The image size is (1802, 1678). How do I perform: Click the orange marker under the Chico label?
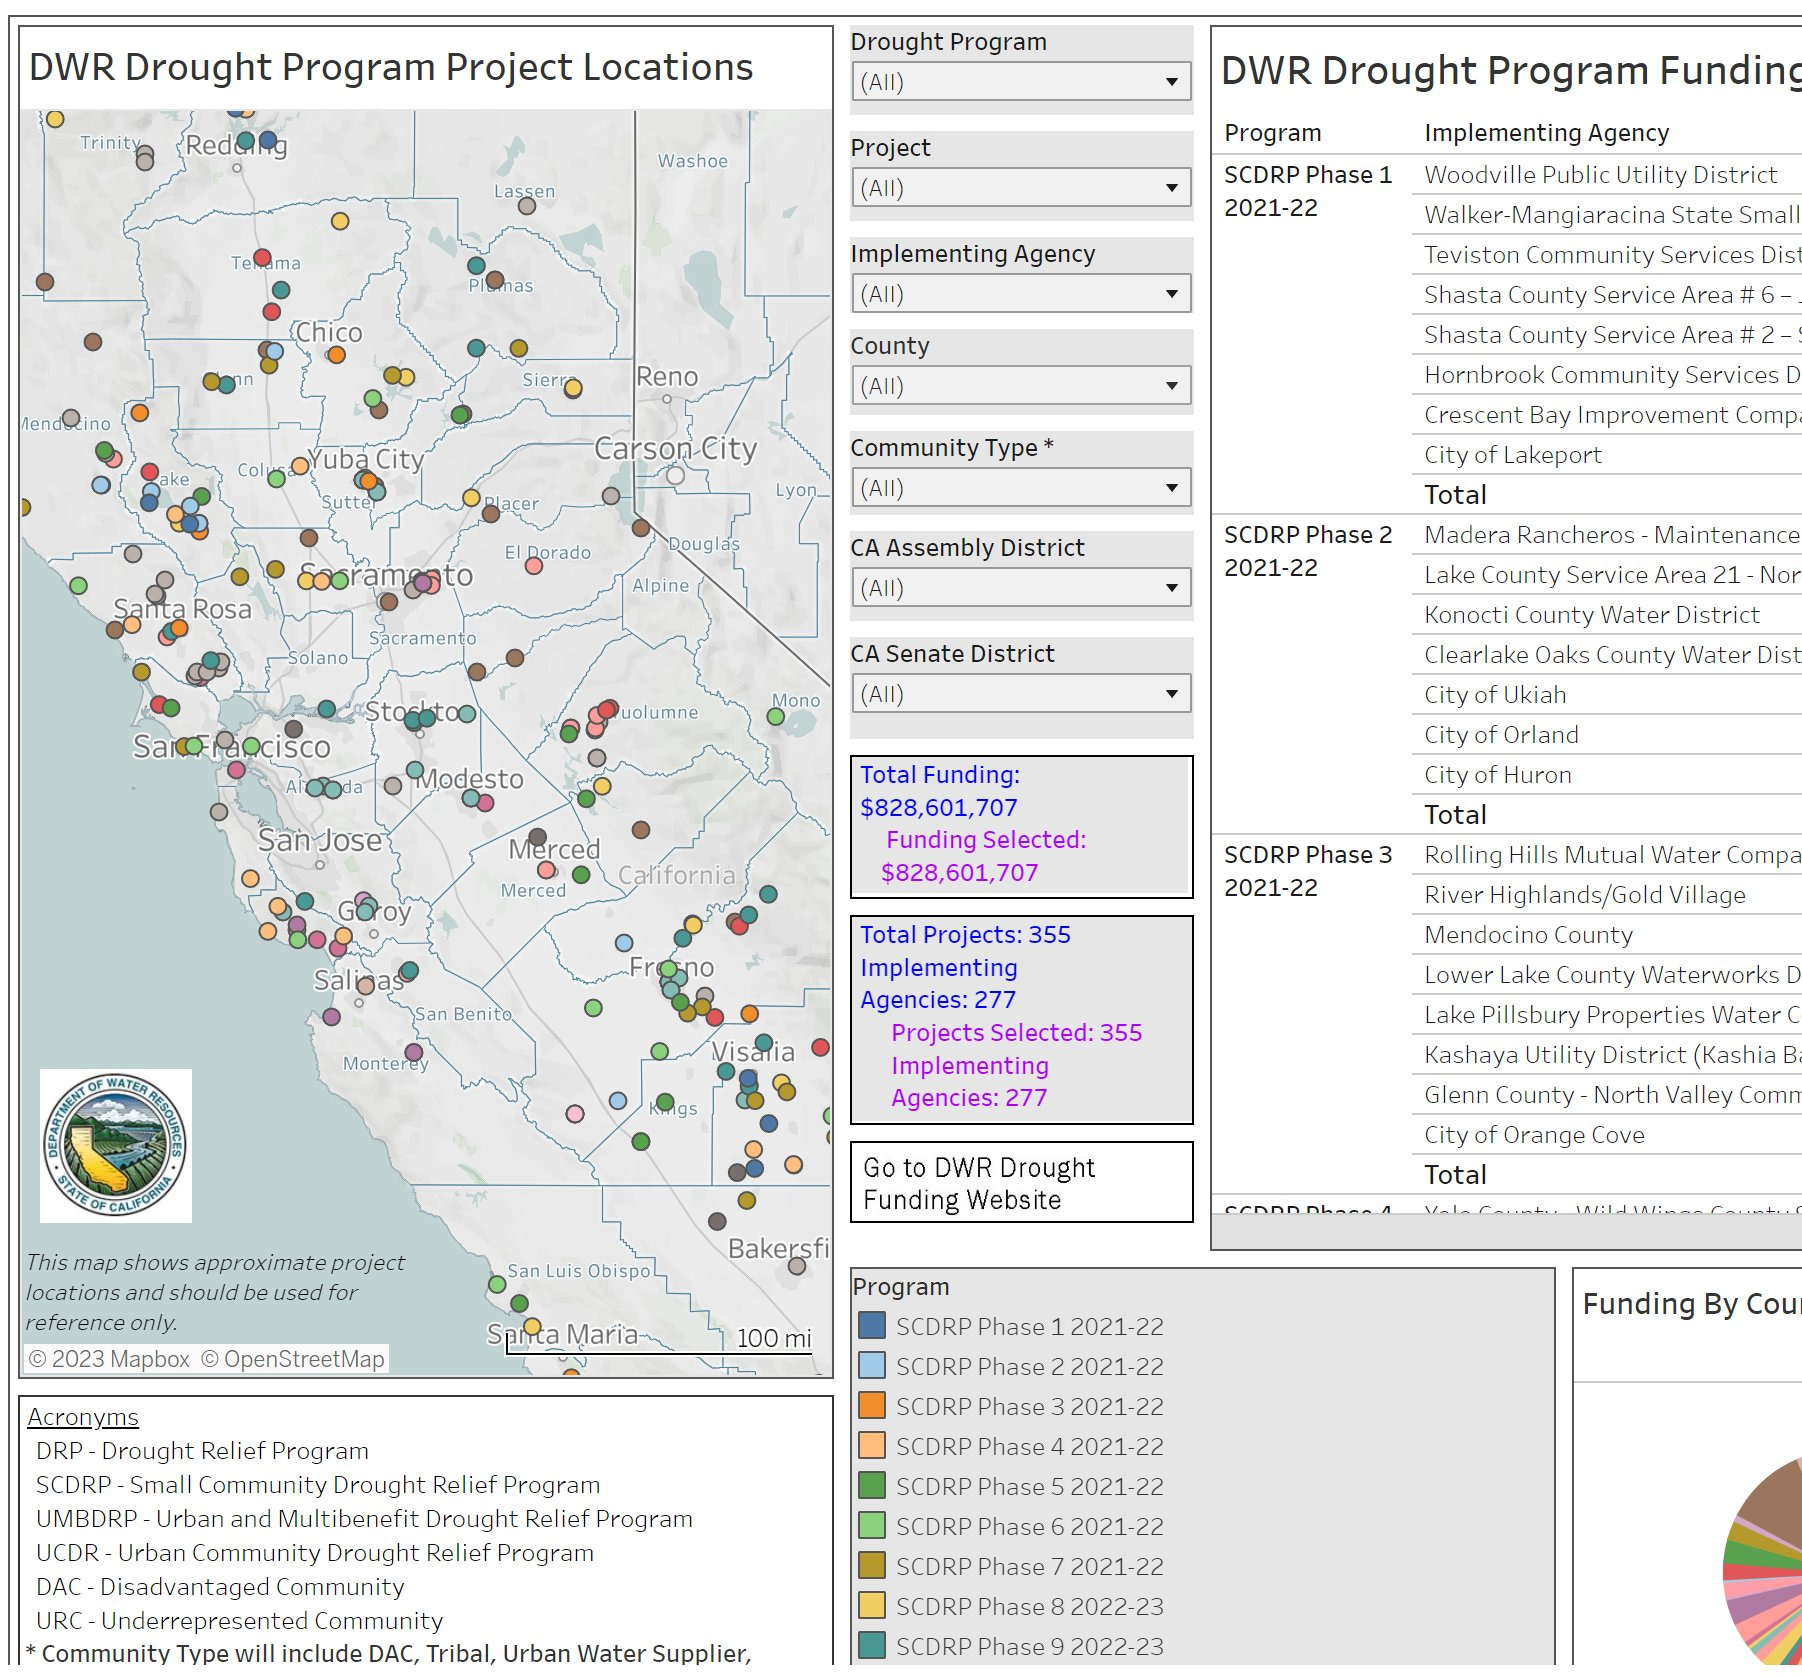337,354
